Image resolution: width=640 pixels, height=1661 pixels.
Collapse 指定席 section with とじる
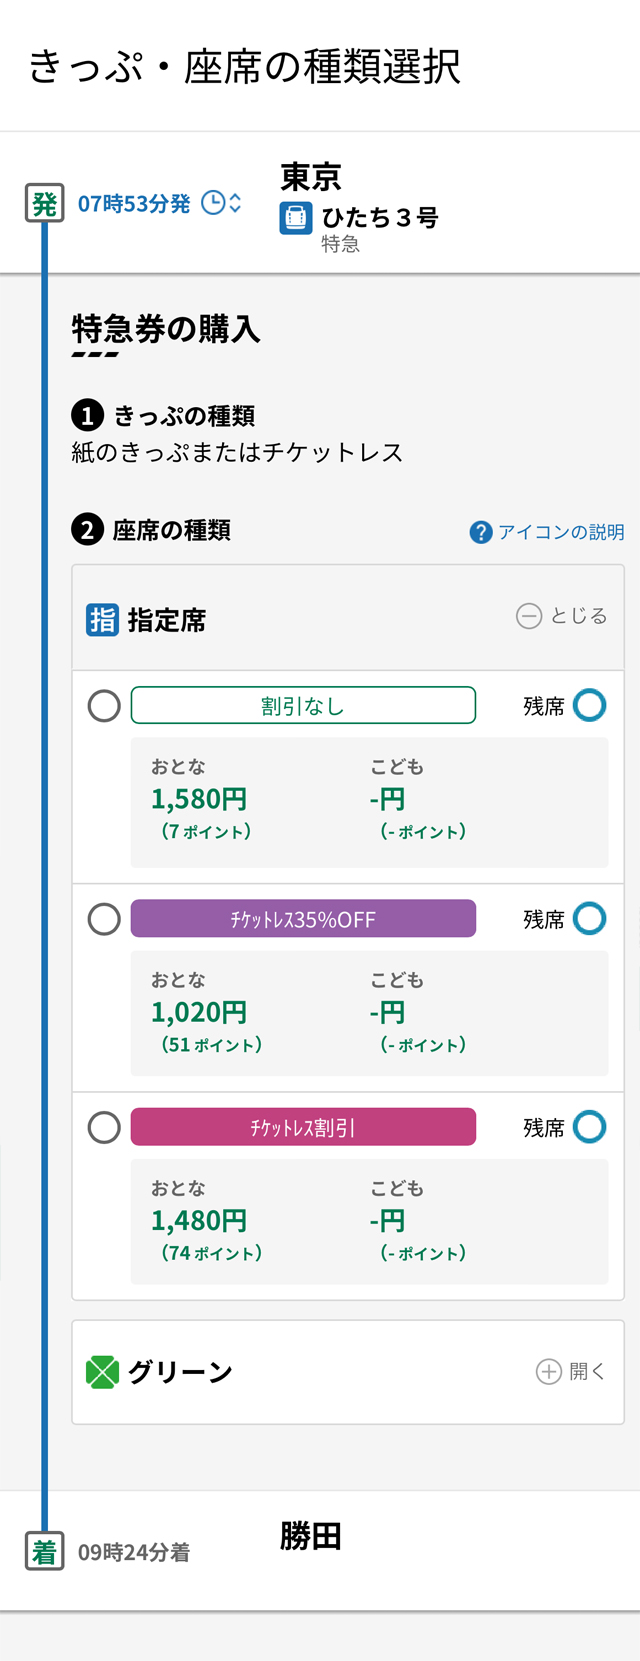(561, 616)
